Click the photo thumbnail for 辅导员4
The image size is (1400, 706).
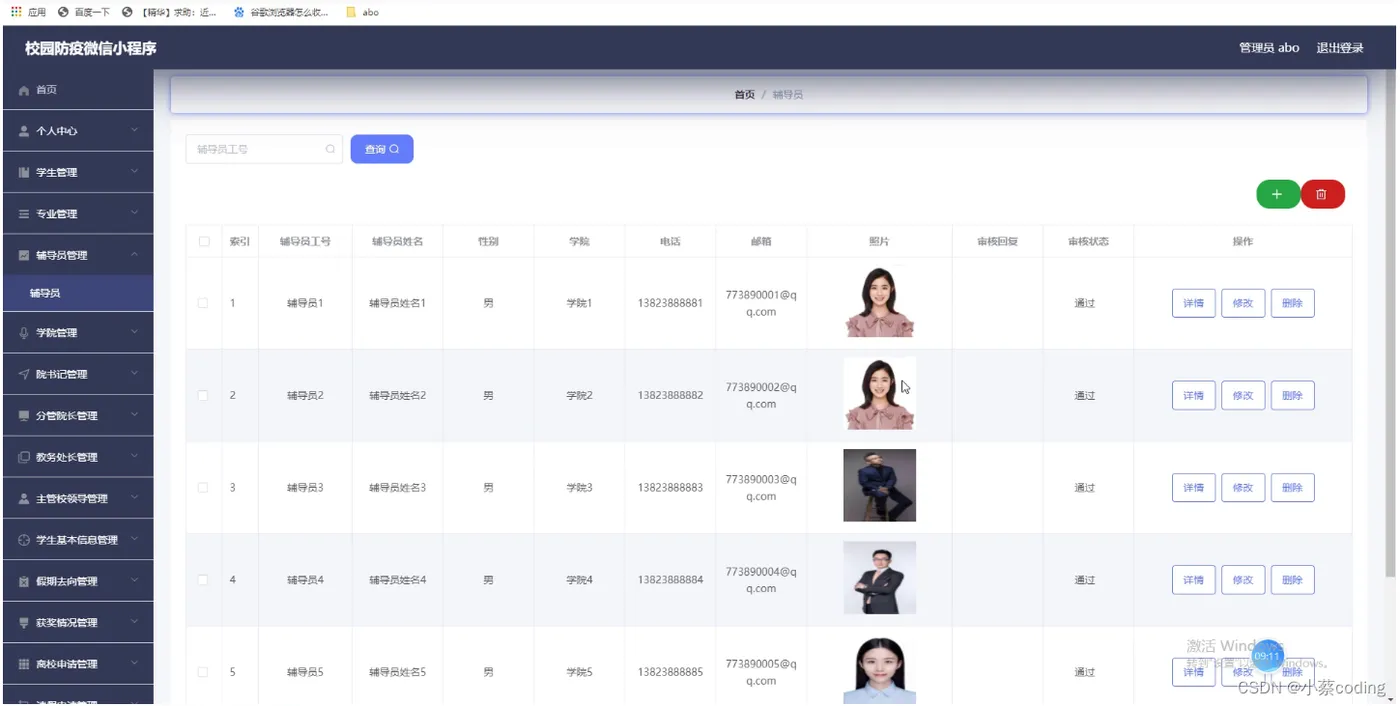click(x=879, y=578)
